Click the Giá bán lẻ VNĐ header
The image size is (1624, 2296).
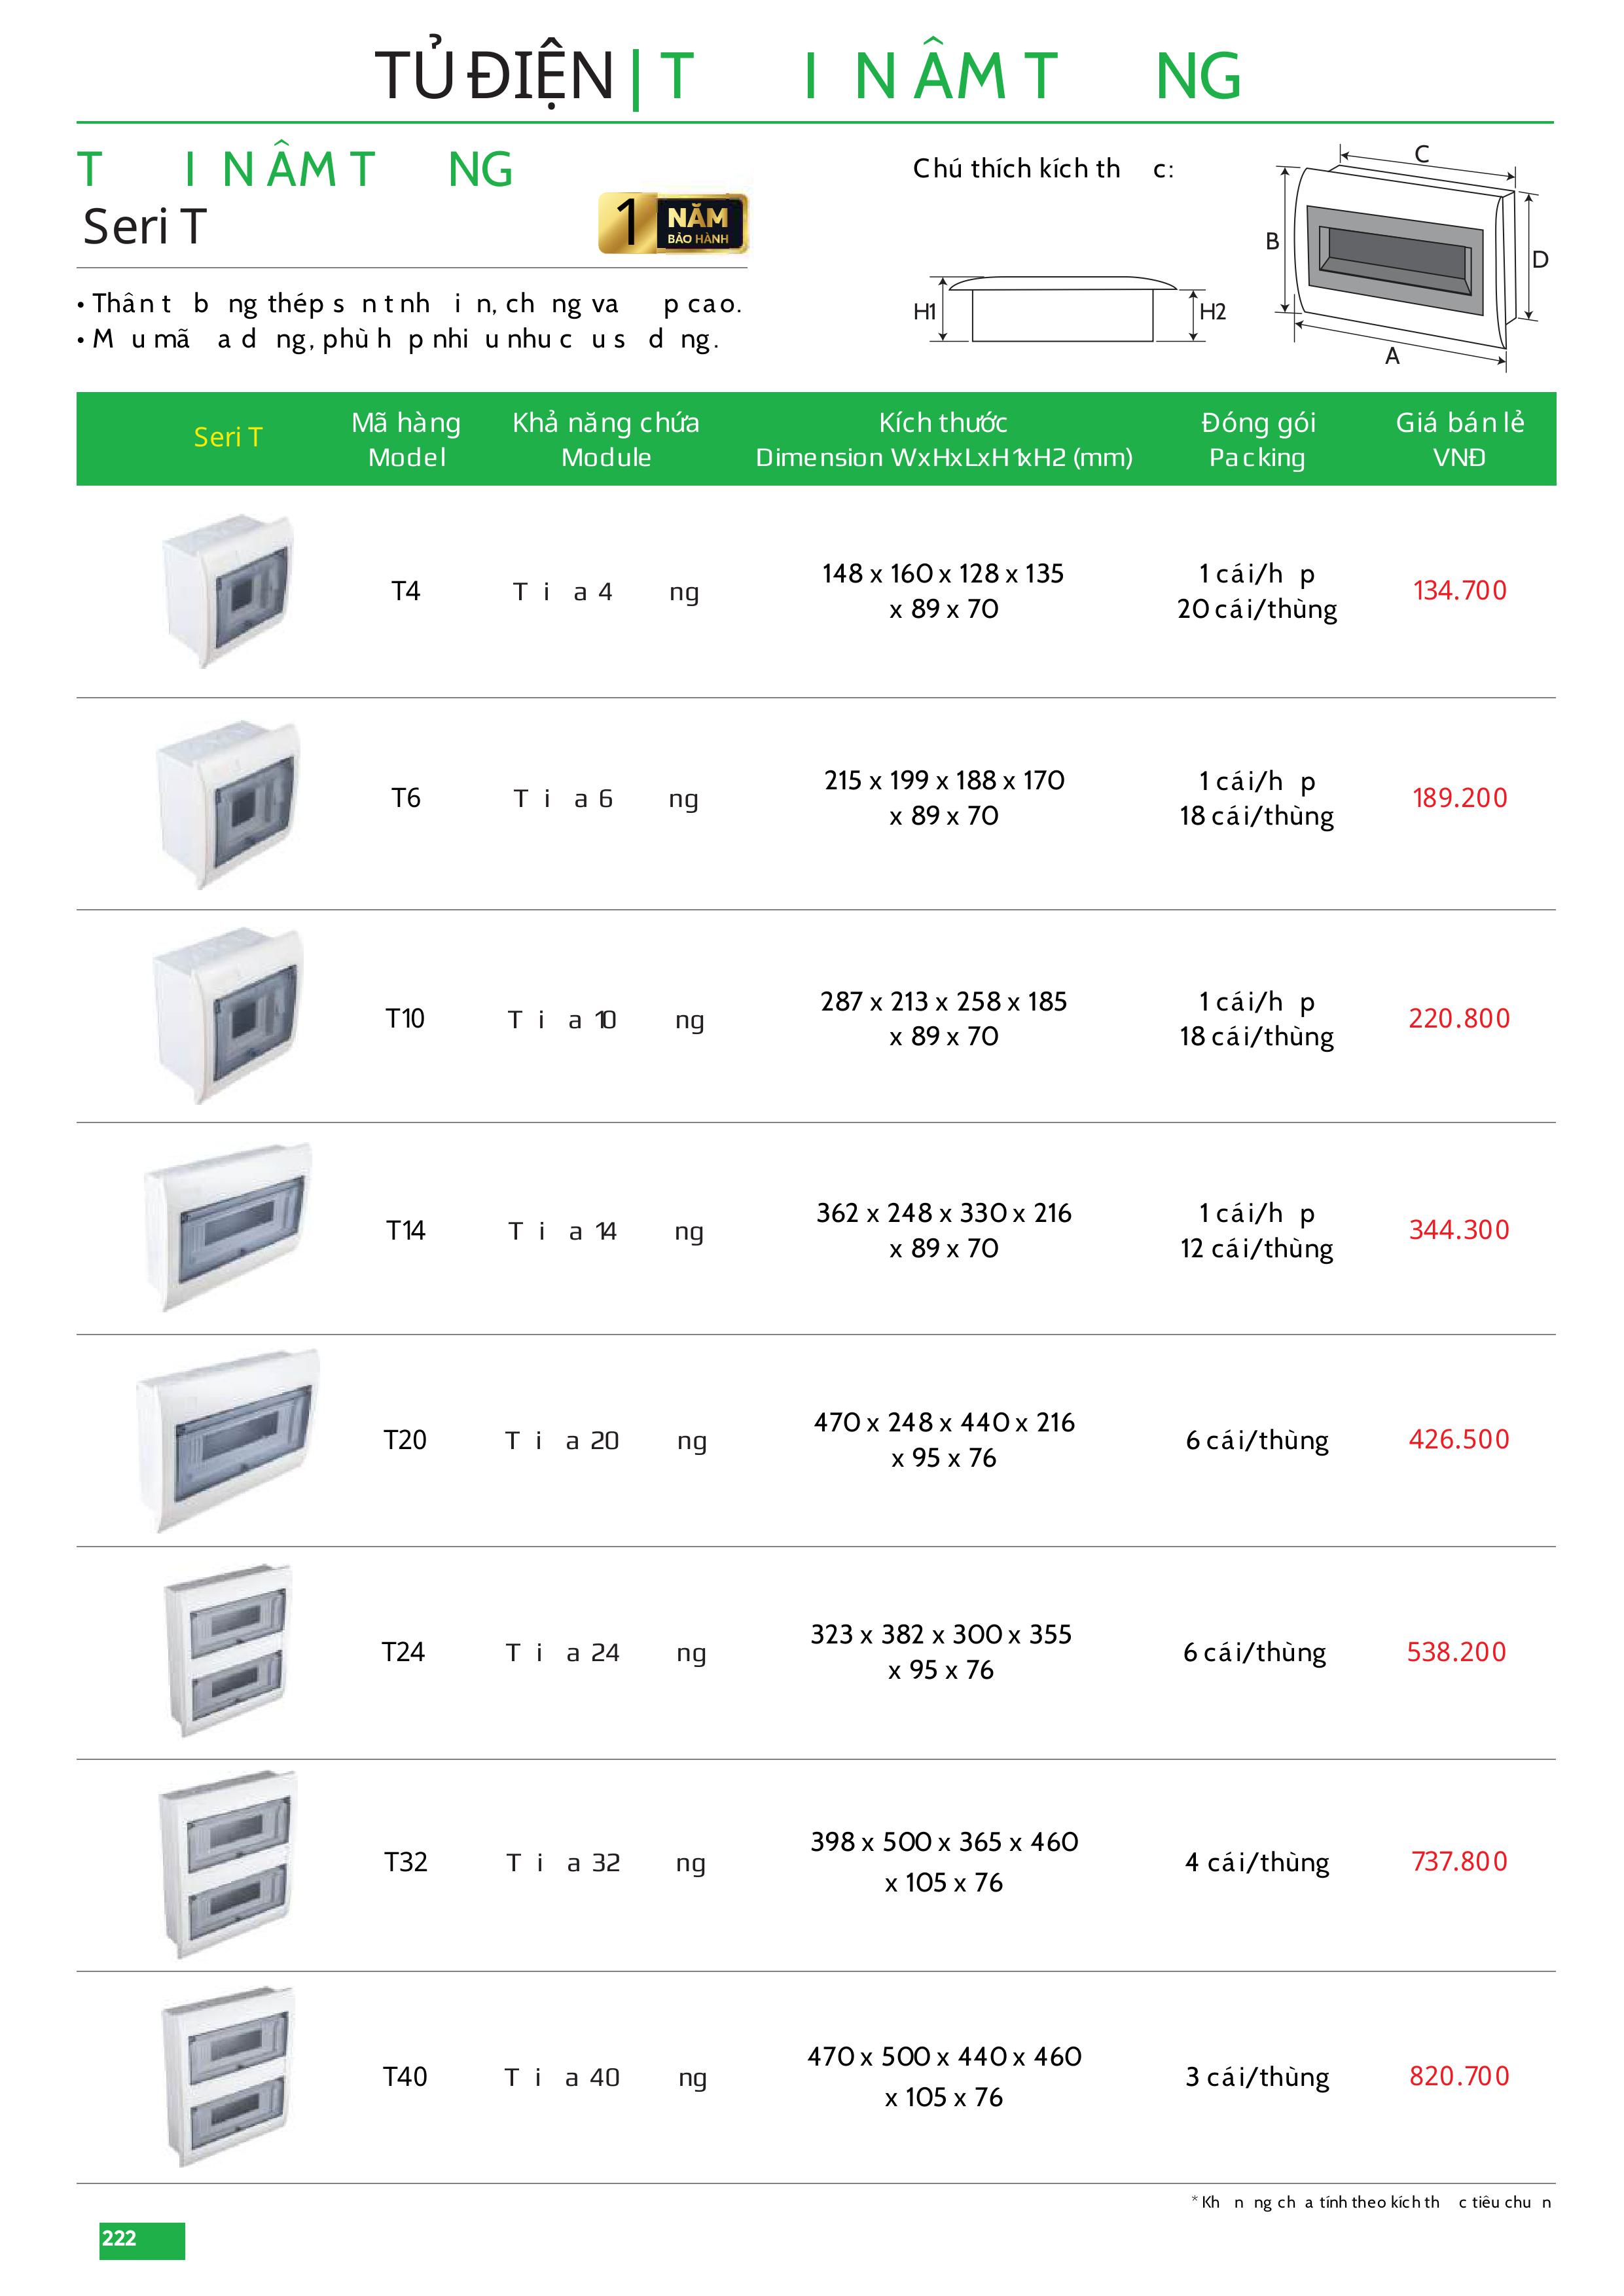tap(1459, 439)
